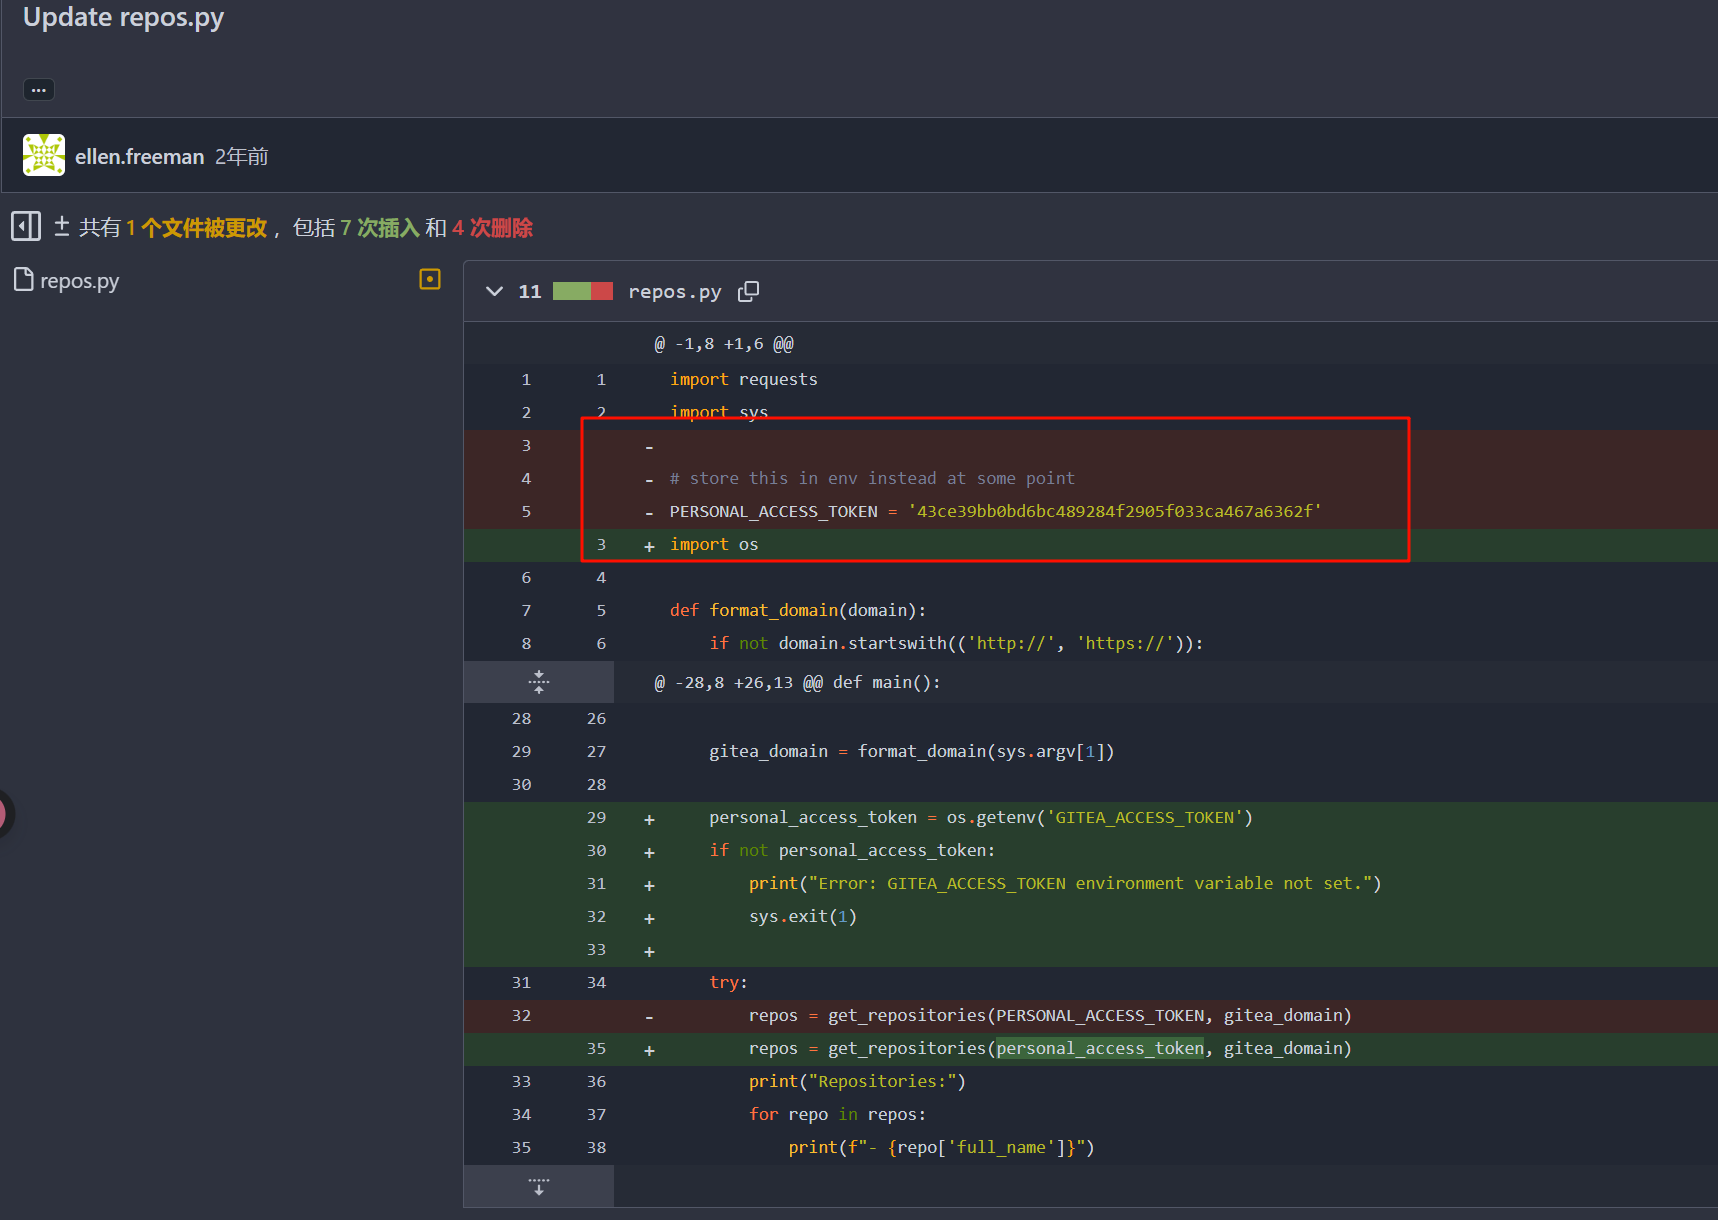This screenshot has width=1718, height=1220.
Task: Click the file icon beside repos.py in tree
Action: pyautogui.click(x=23, y=280)
